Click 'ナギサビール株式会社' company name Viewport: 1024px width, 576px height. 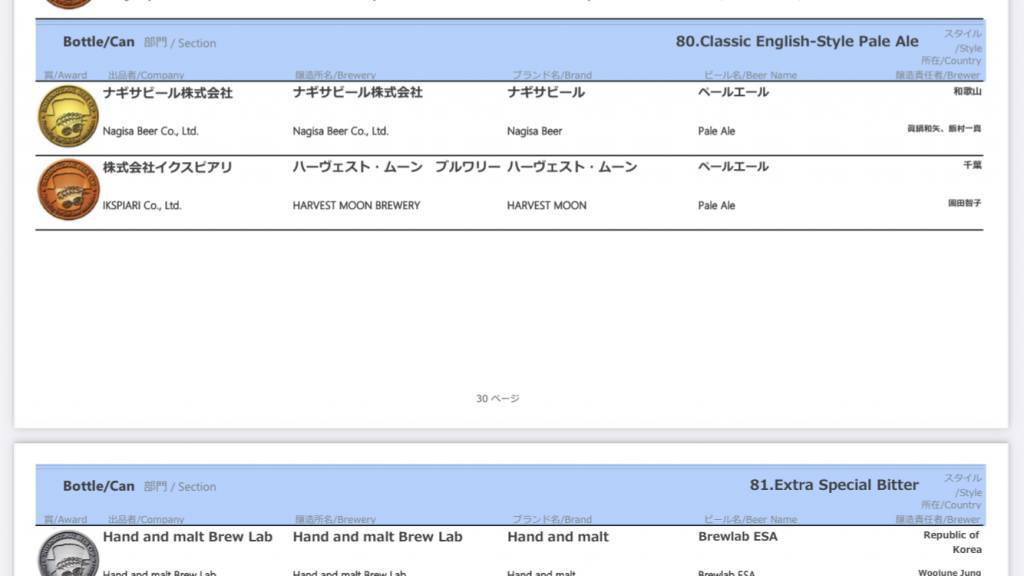pyautogui.click(x=167, y=93)
